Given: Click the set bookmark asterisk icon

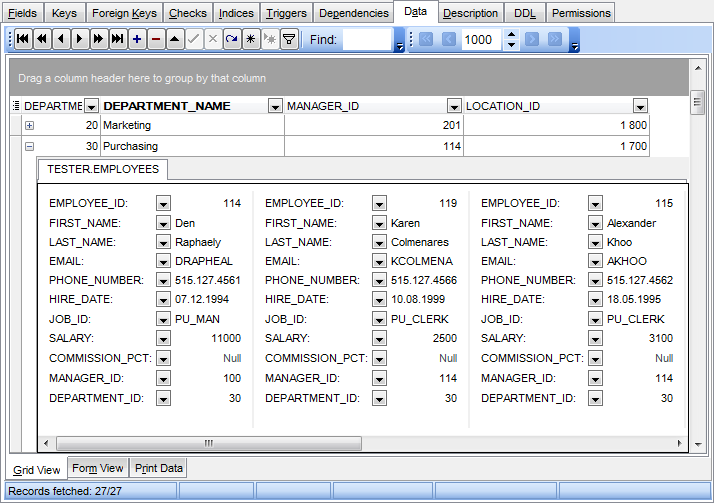Looking at the screenshot, I should pyautogui.click(x=251, y=39).
